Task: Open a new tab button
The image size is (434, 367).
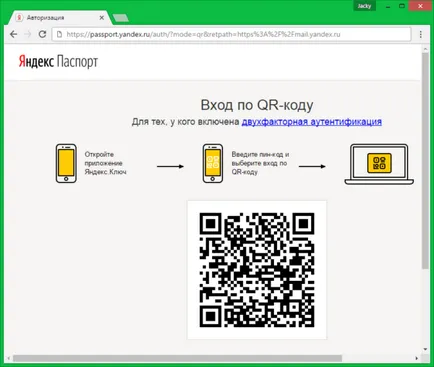Action: pos(121,18)
